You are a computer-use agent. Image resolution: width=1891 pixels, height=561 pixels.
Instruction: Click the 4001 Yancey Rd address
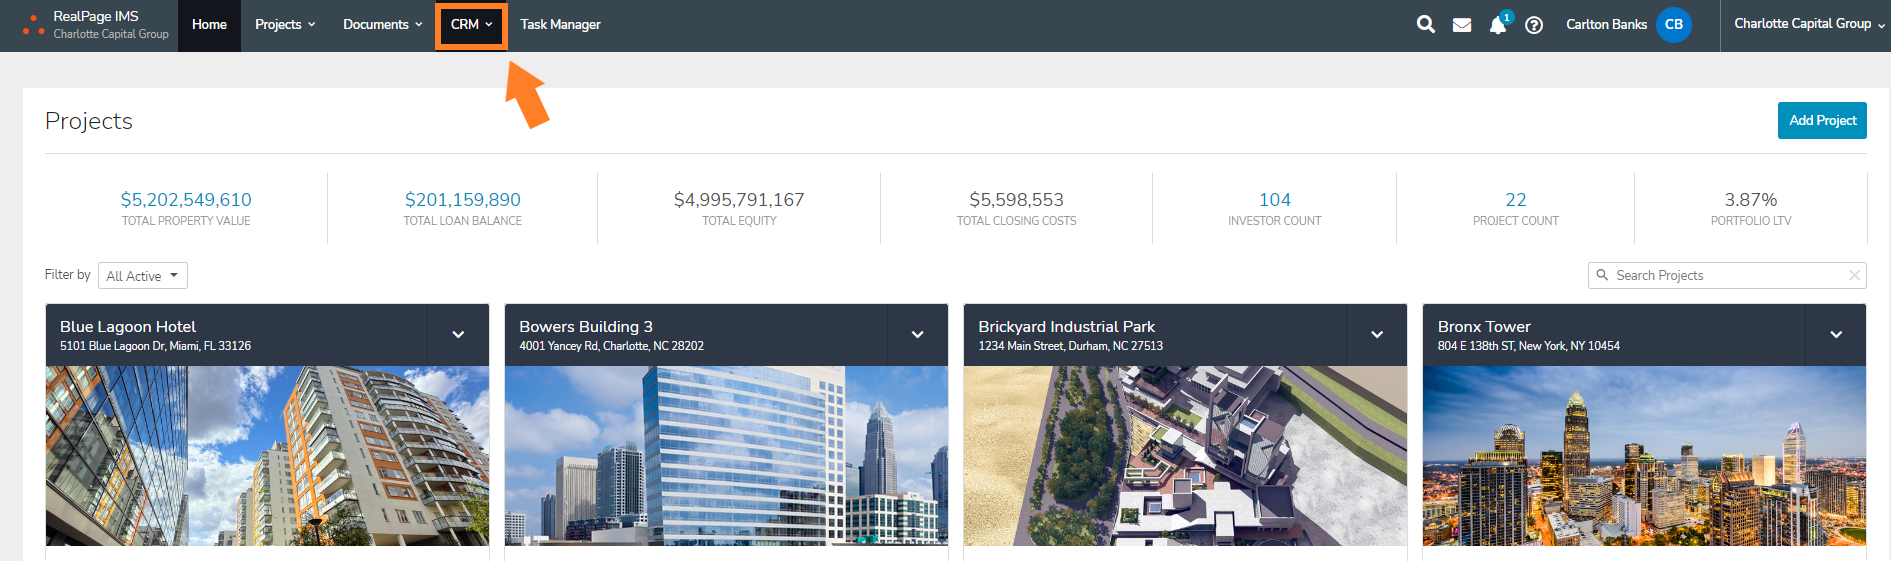coord(611,346)
